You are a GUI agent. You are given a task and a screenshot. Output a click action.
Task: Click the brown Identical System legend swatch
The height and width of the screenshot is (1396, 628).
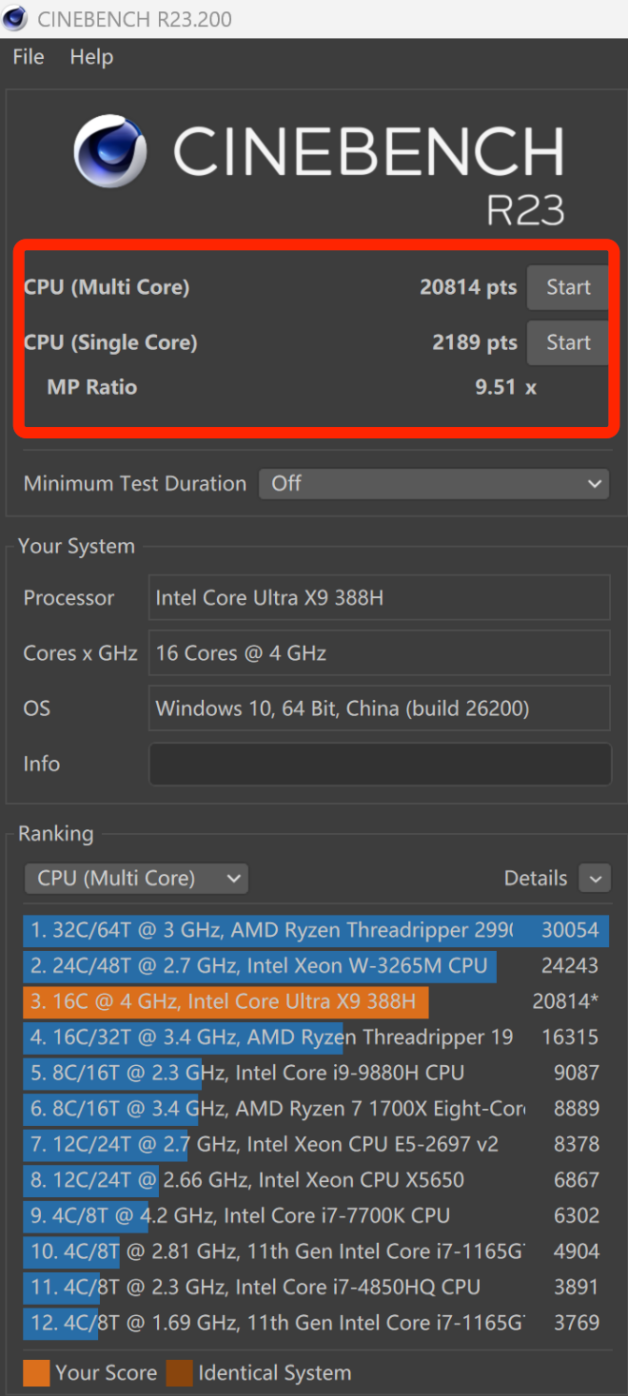click(x=179, y=1372)
